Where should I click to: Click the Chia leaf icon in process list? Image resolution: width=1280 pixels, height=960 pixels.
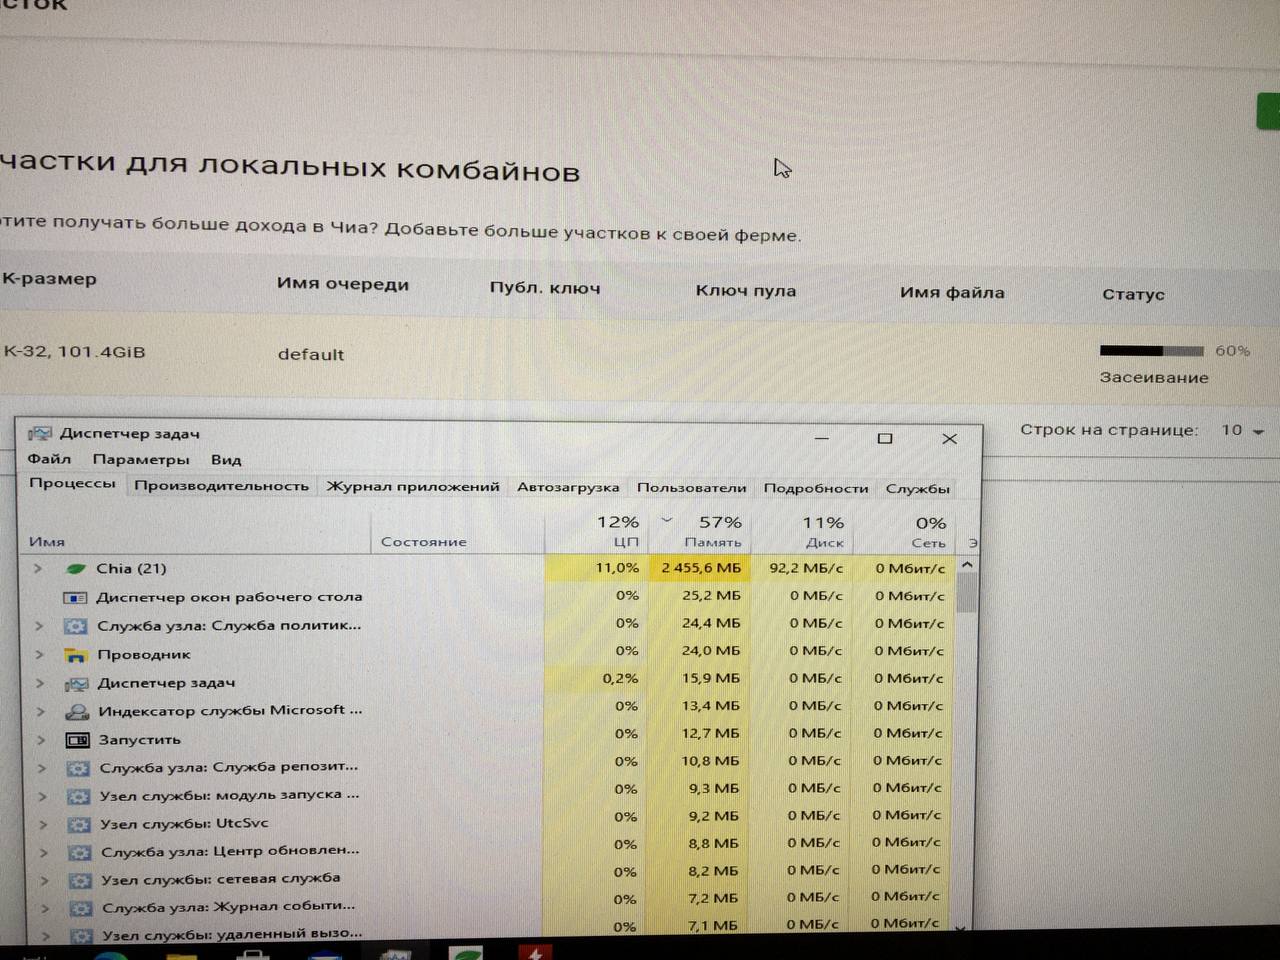click(75, 568)
